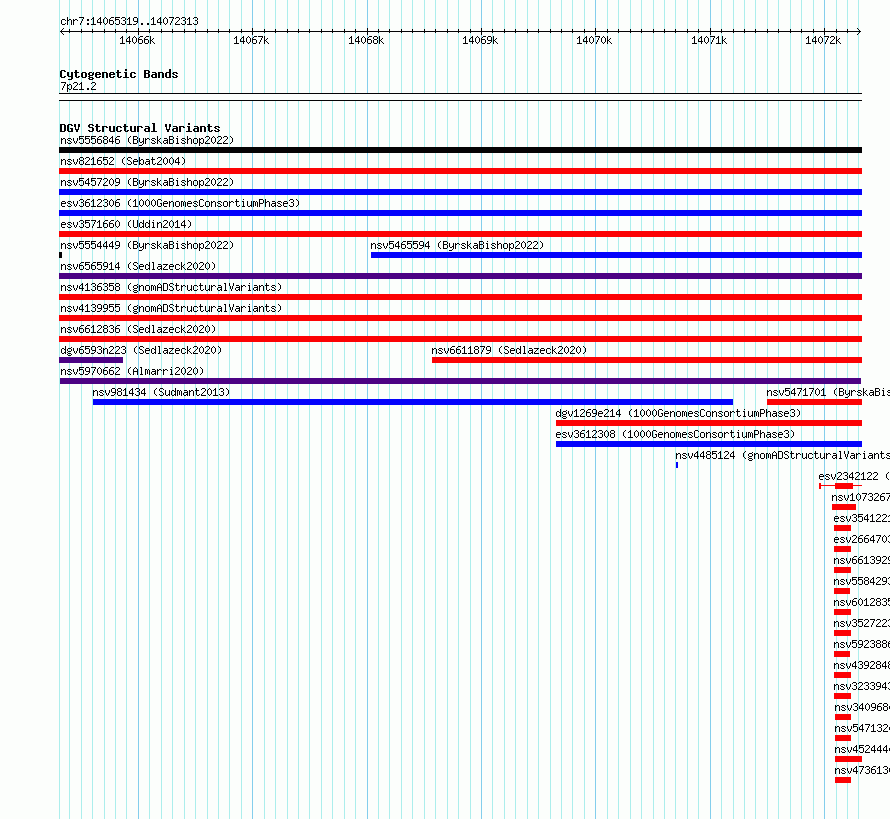This screenshot has height=819, width=890.
Task: Open the nsv323394 variant label
Action: pos(862,686)
